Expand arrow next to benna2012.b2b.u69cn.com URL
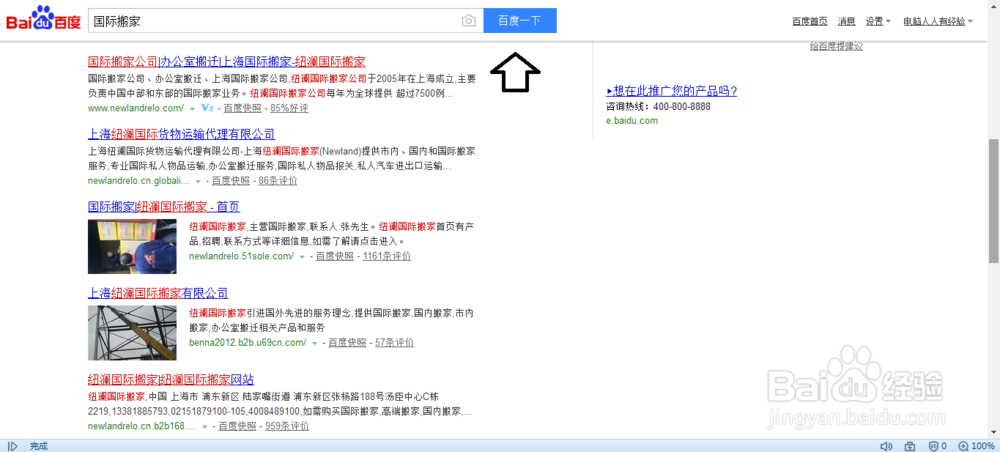The width and height of the screenshot is (1000, 452). click(315, 343)
